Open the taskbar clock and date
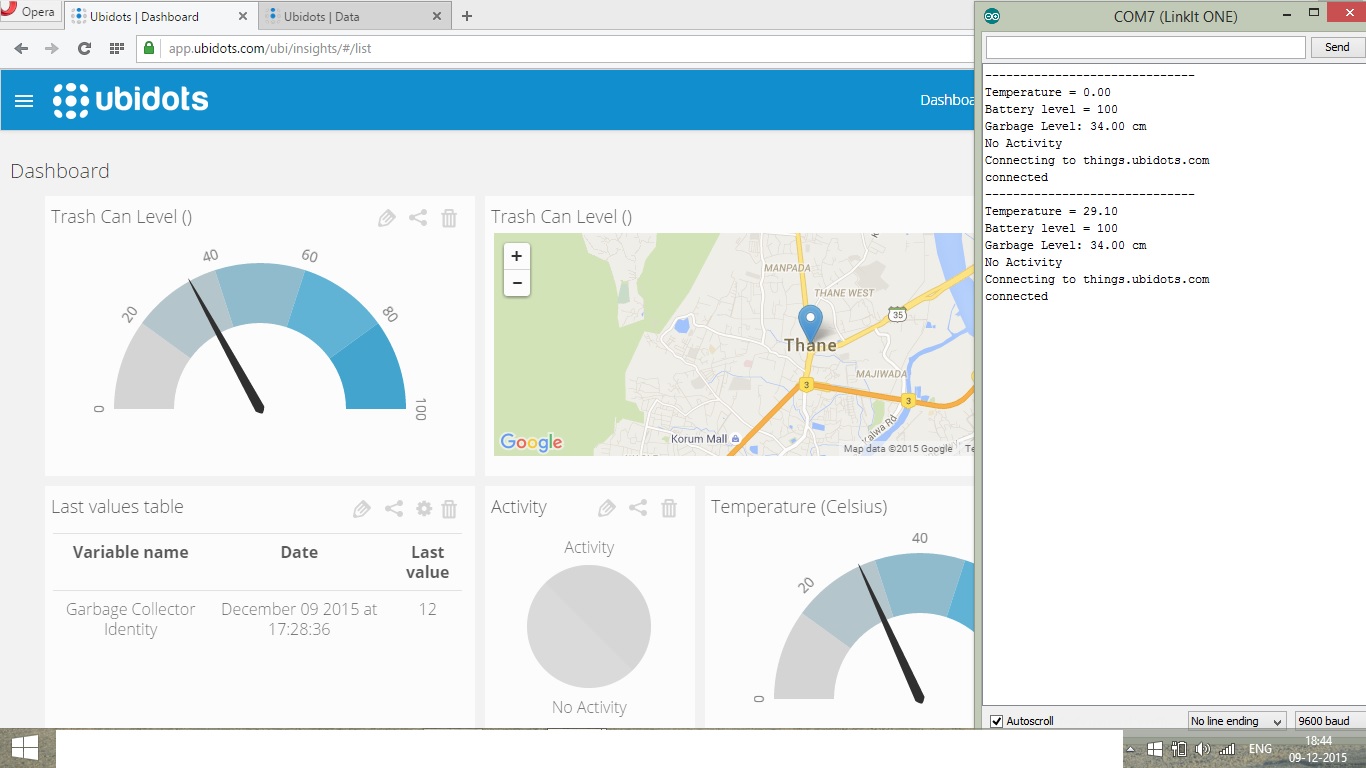The image size is (1366, 768). pyautogui.click(x=1319, y=749)
